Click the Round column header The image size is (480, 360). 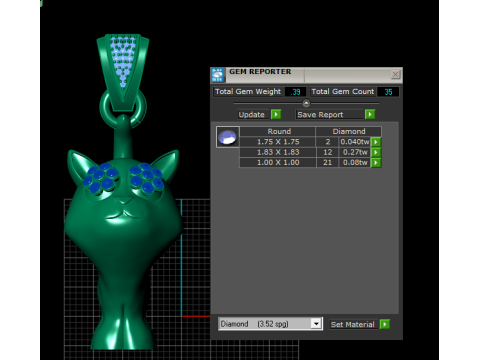(x=278, y=131)
